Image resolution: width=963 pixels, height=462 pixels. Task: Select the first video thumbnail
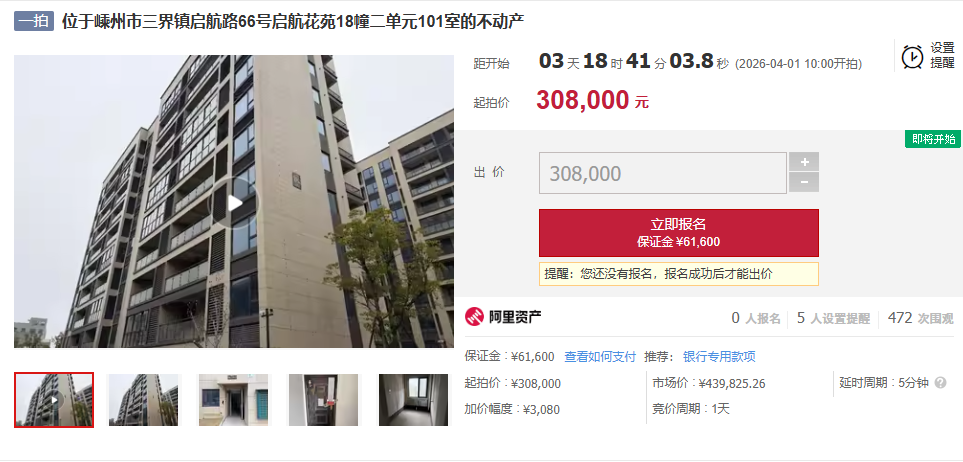click(54, 399)
